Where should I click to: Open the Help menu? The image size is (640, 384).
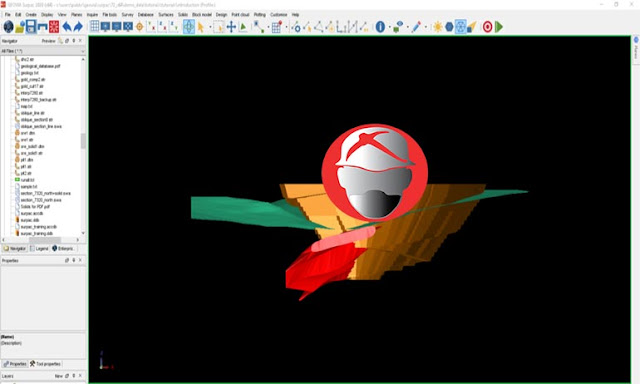click(x=296, y=15)
